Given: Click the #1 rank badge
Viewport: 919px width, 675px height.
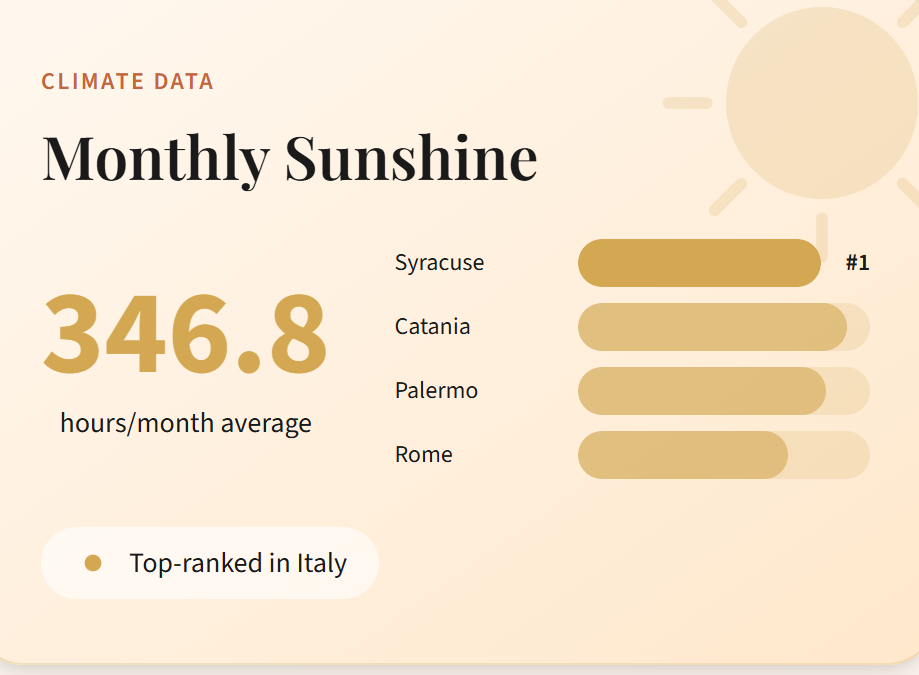Looking at the screenshot, I should (x=857, y=263).
